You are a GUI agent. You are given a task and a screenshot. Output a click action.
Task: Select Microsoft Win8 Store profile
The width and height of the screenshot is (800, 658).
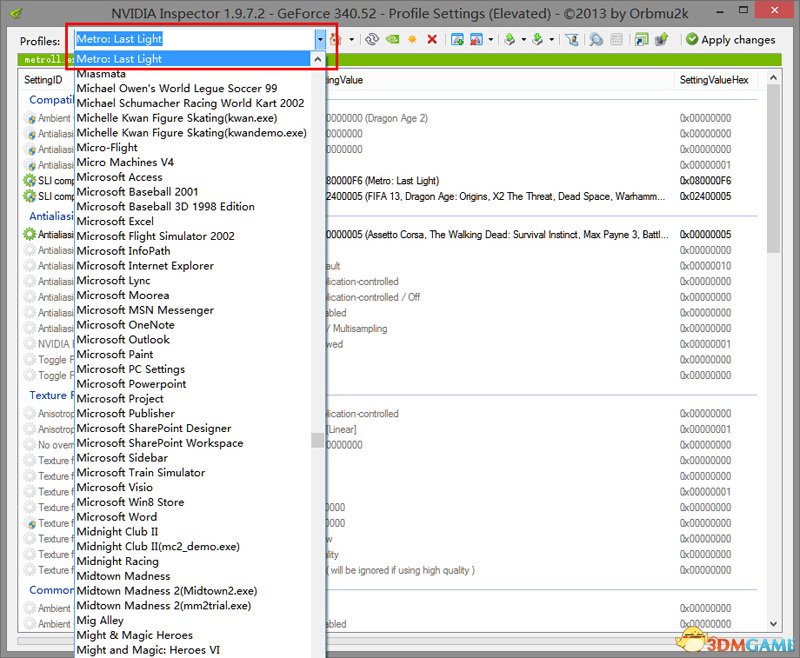coord(130,502)
